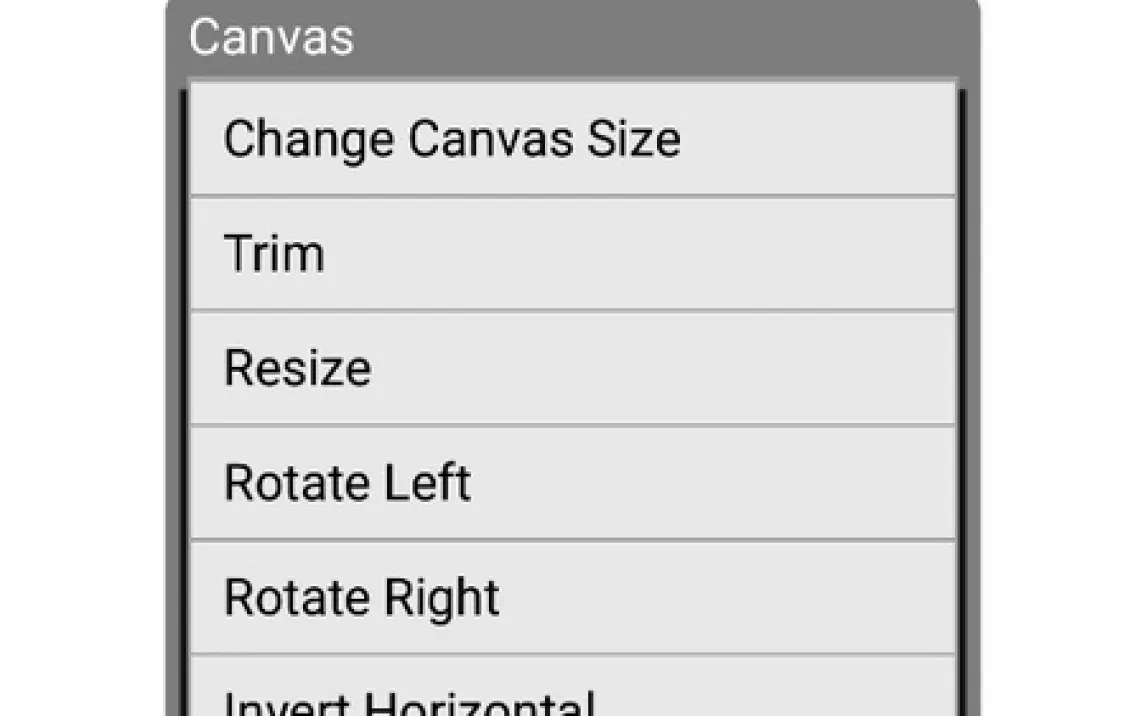Screen dimensions: 1146x716
Task: Tap the Resize text label
Action: pyautogui.click(x=297, y=368)
